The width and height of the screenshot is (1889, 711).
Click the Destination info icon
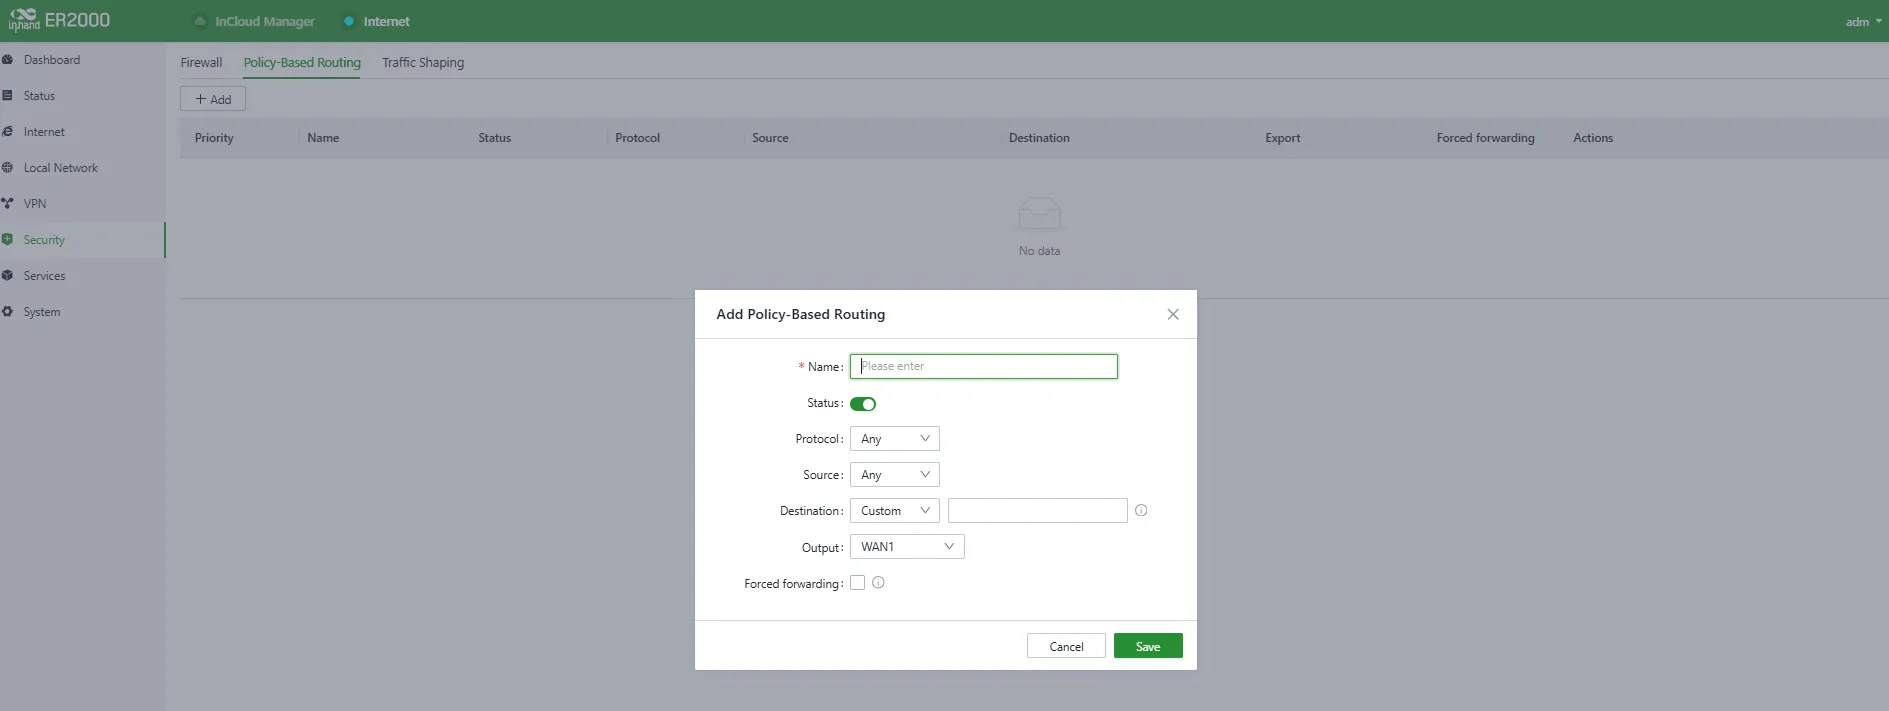pos(1141,510)
